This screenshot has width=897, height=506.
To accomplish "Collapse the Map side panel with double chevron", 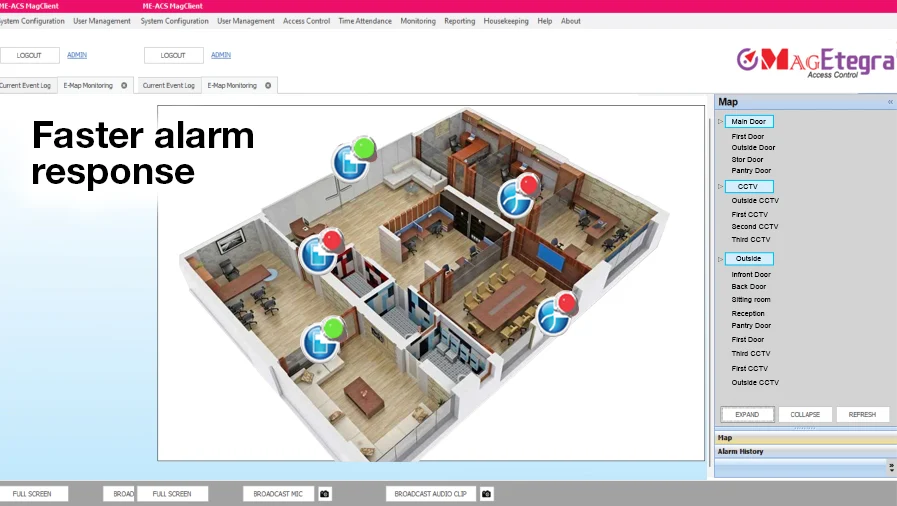I will (x=890, y=102).
